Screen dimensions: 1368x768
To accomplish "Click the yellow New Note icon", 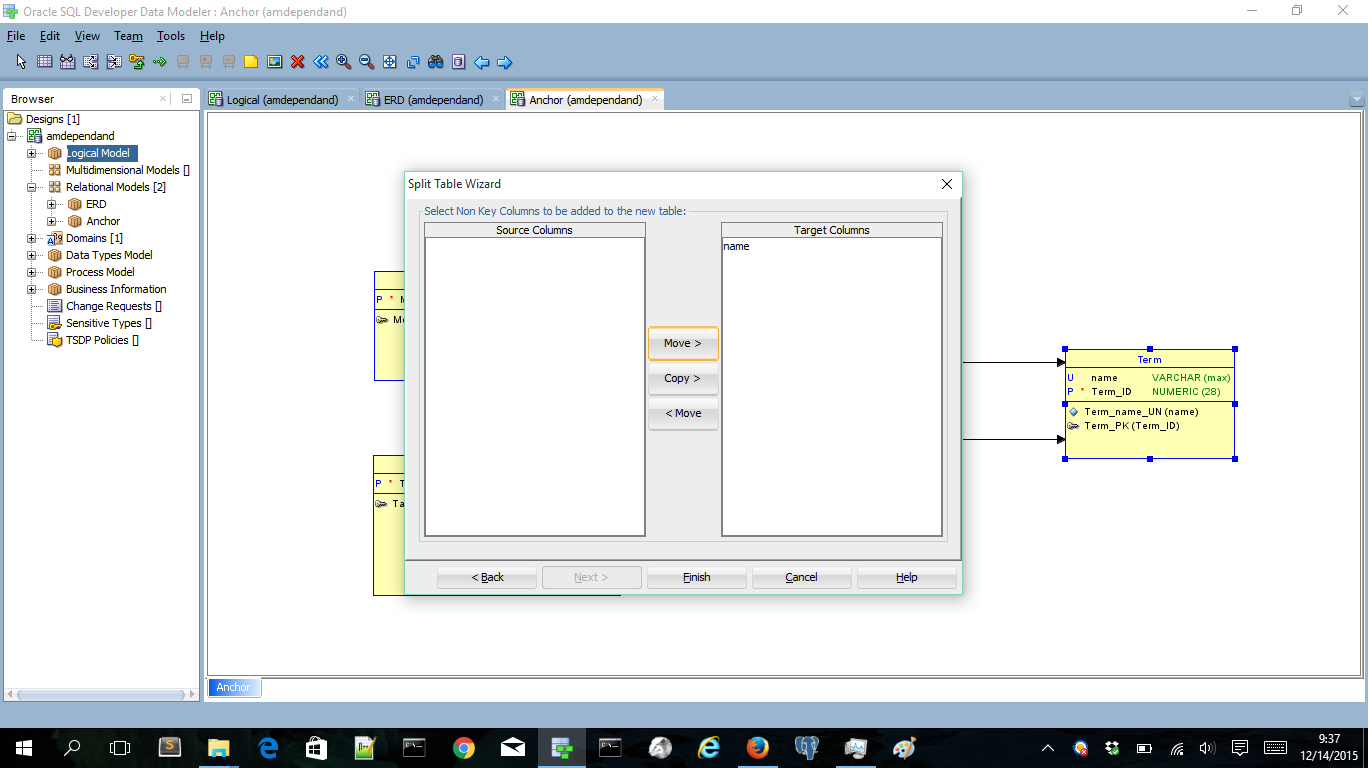I will coord(251,62).
